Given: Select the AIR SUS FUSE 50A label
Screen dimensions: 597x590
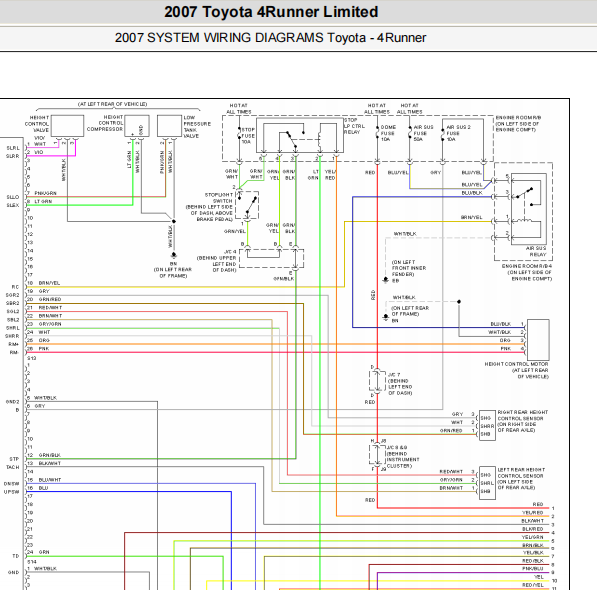Looking at the screenshot, I should 423,133.
